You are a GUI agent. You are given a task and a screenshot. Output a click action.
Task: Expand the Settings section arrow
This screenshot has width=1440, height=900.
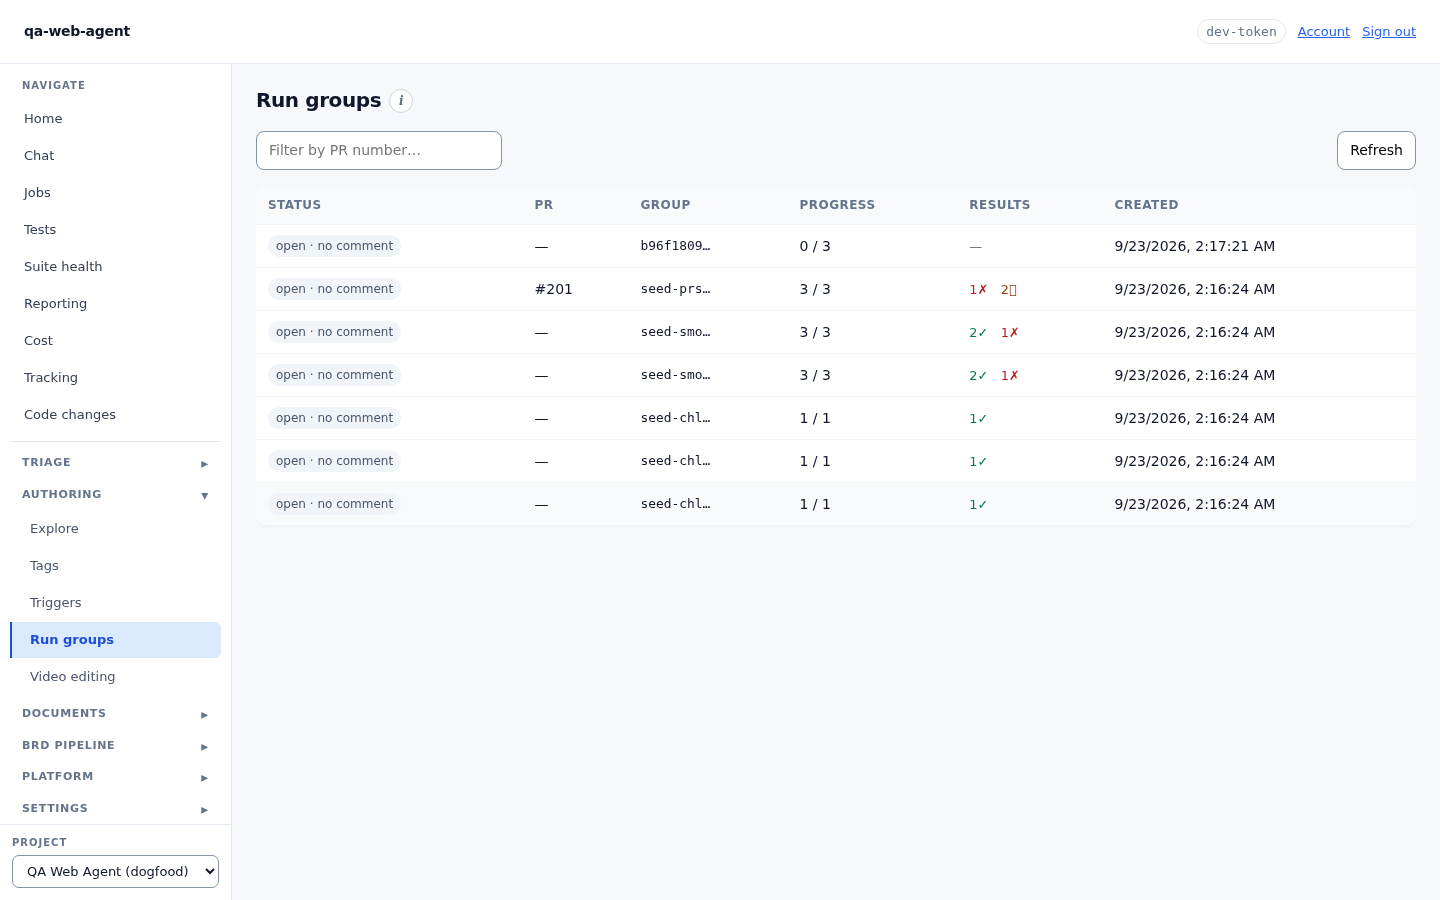tap(204, 809)
